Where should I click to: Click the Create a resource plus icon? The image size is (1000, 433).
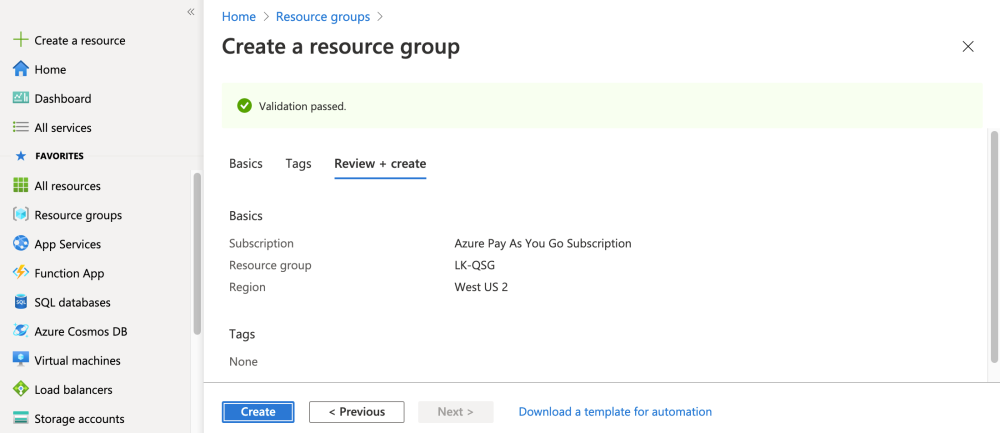20,40
